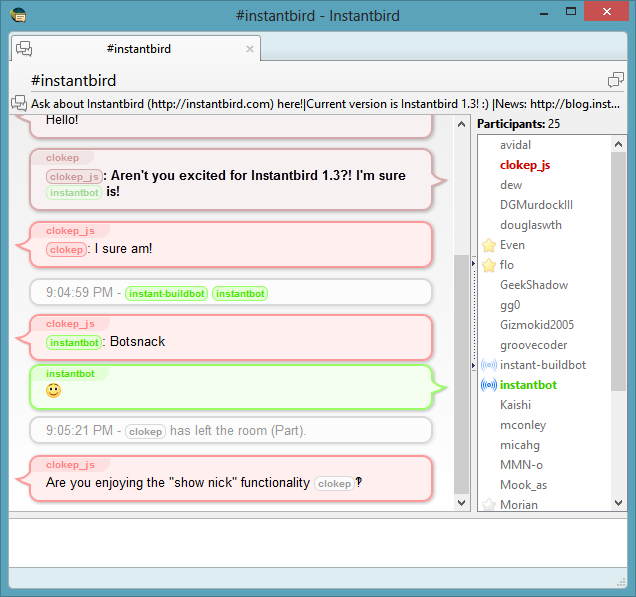Select participant mconley
The height and width of the screenshot is (597, 636).
tap(545, 425)
